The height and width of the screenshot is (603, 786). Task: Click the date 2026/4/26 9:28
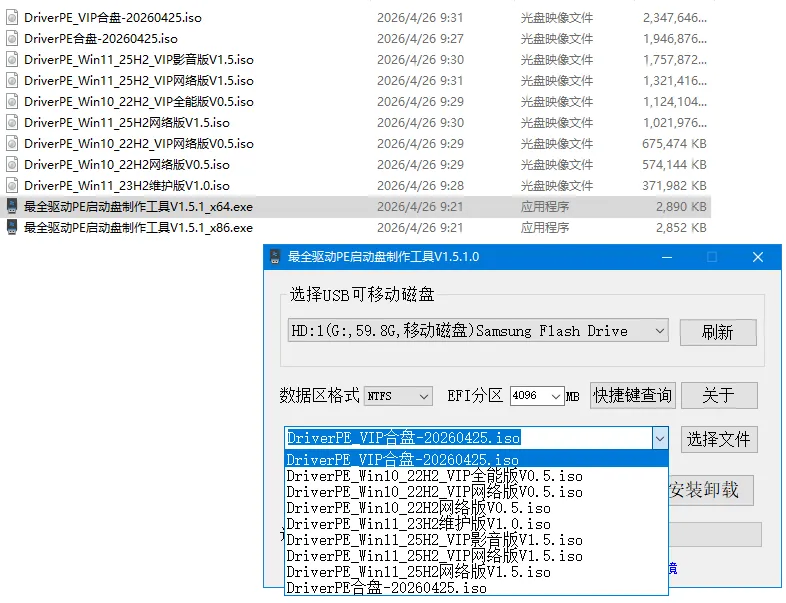[x=420, y=186]
